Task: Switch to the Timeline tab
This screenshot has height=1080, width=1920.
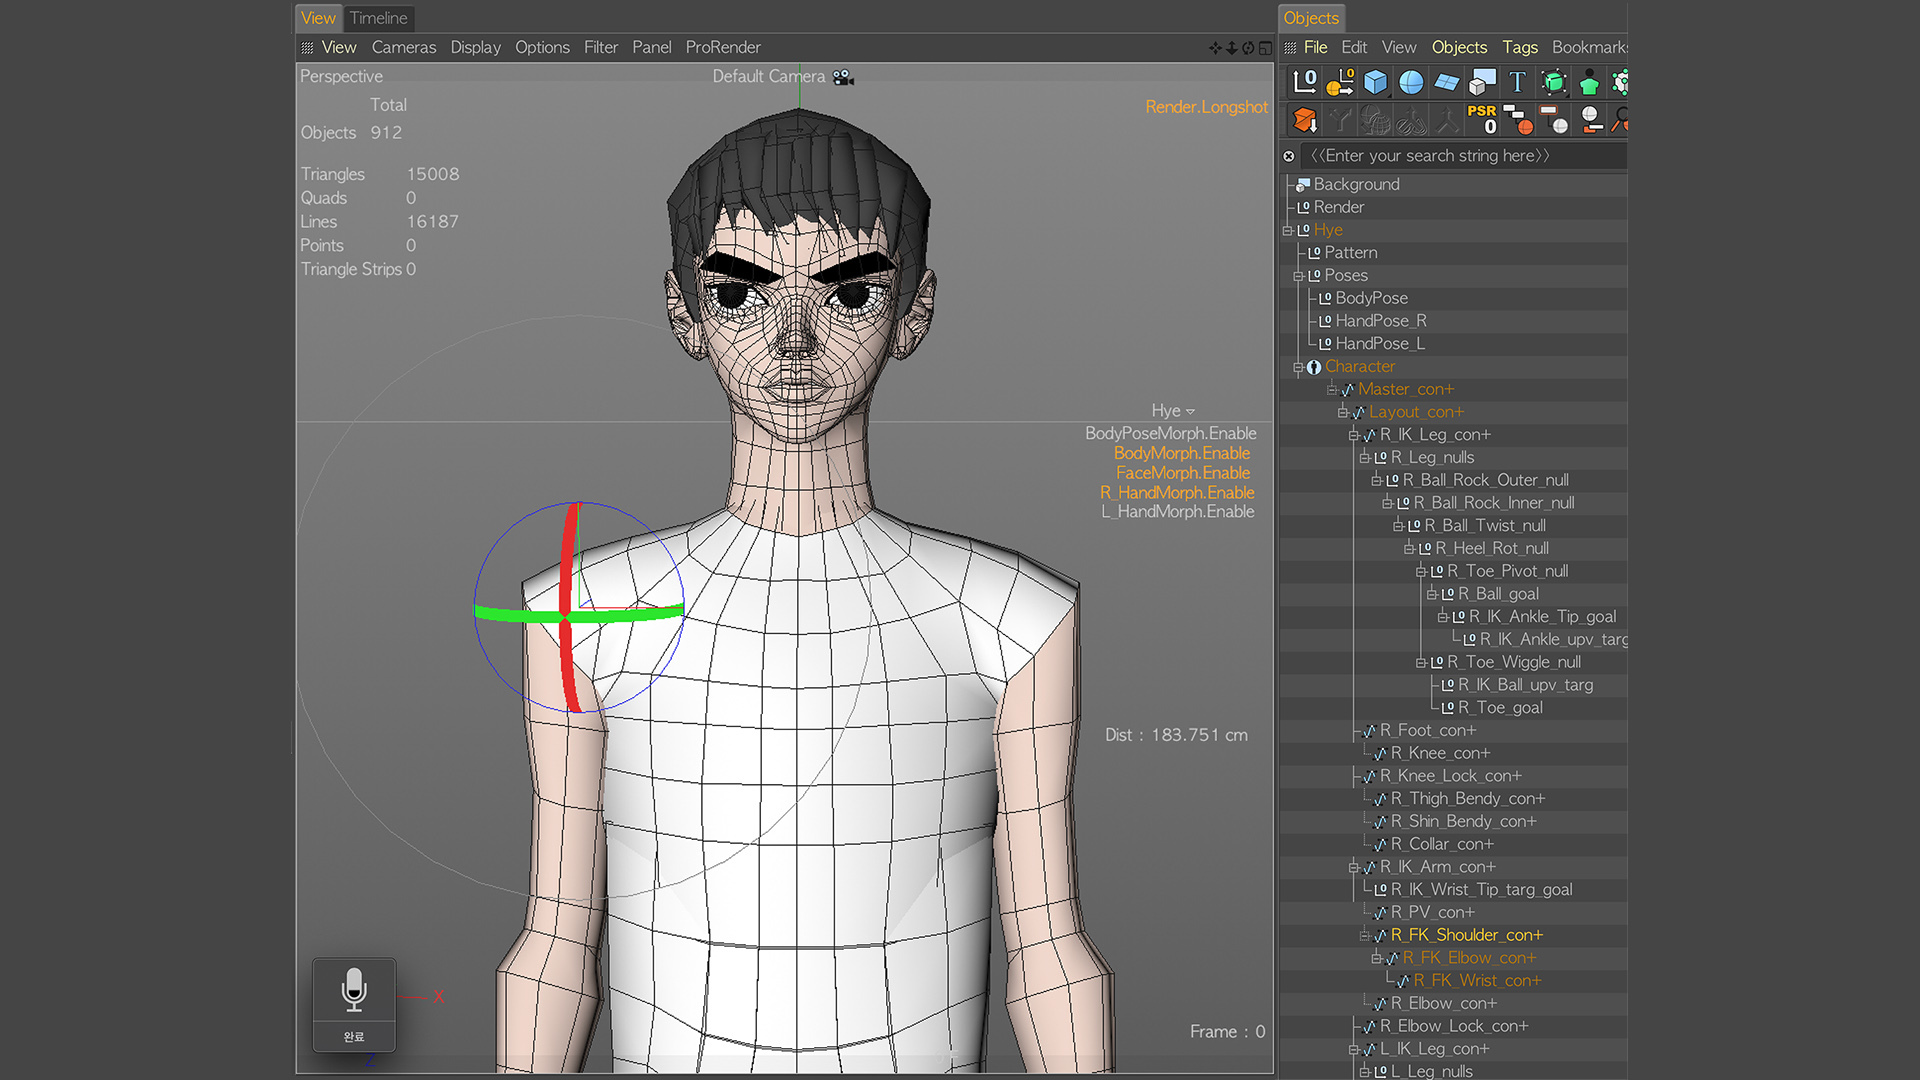Action: point(379,18)
